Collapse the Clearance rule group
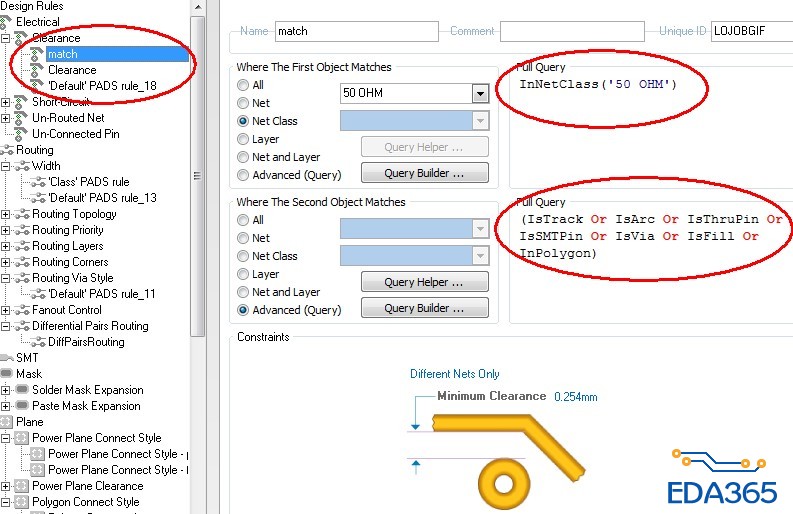Screen dimensions: 793x514 tap(5, 38)
